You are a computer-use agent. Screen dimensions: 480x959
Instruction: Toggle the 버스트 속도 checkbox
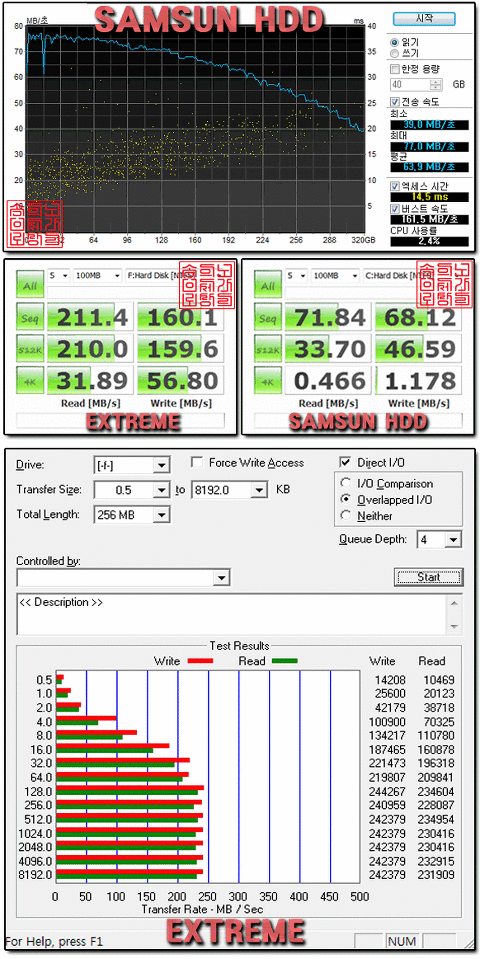(x=395, y=209)
